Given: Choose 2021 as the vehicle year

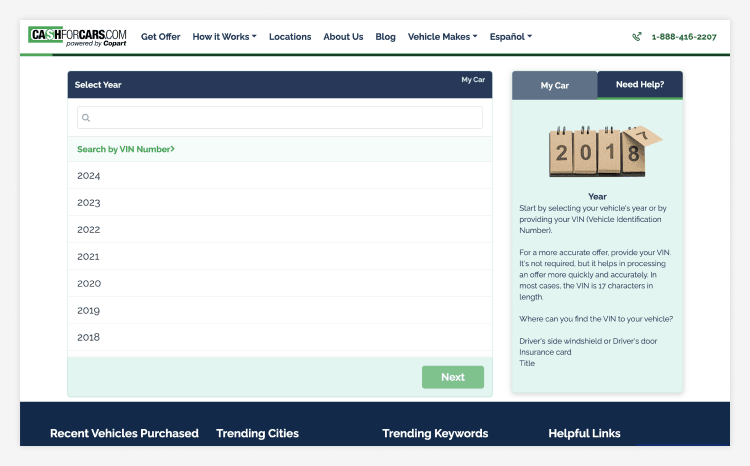Looking at the screenshot, I should (89, 257).
